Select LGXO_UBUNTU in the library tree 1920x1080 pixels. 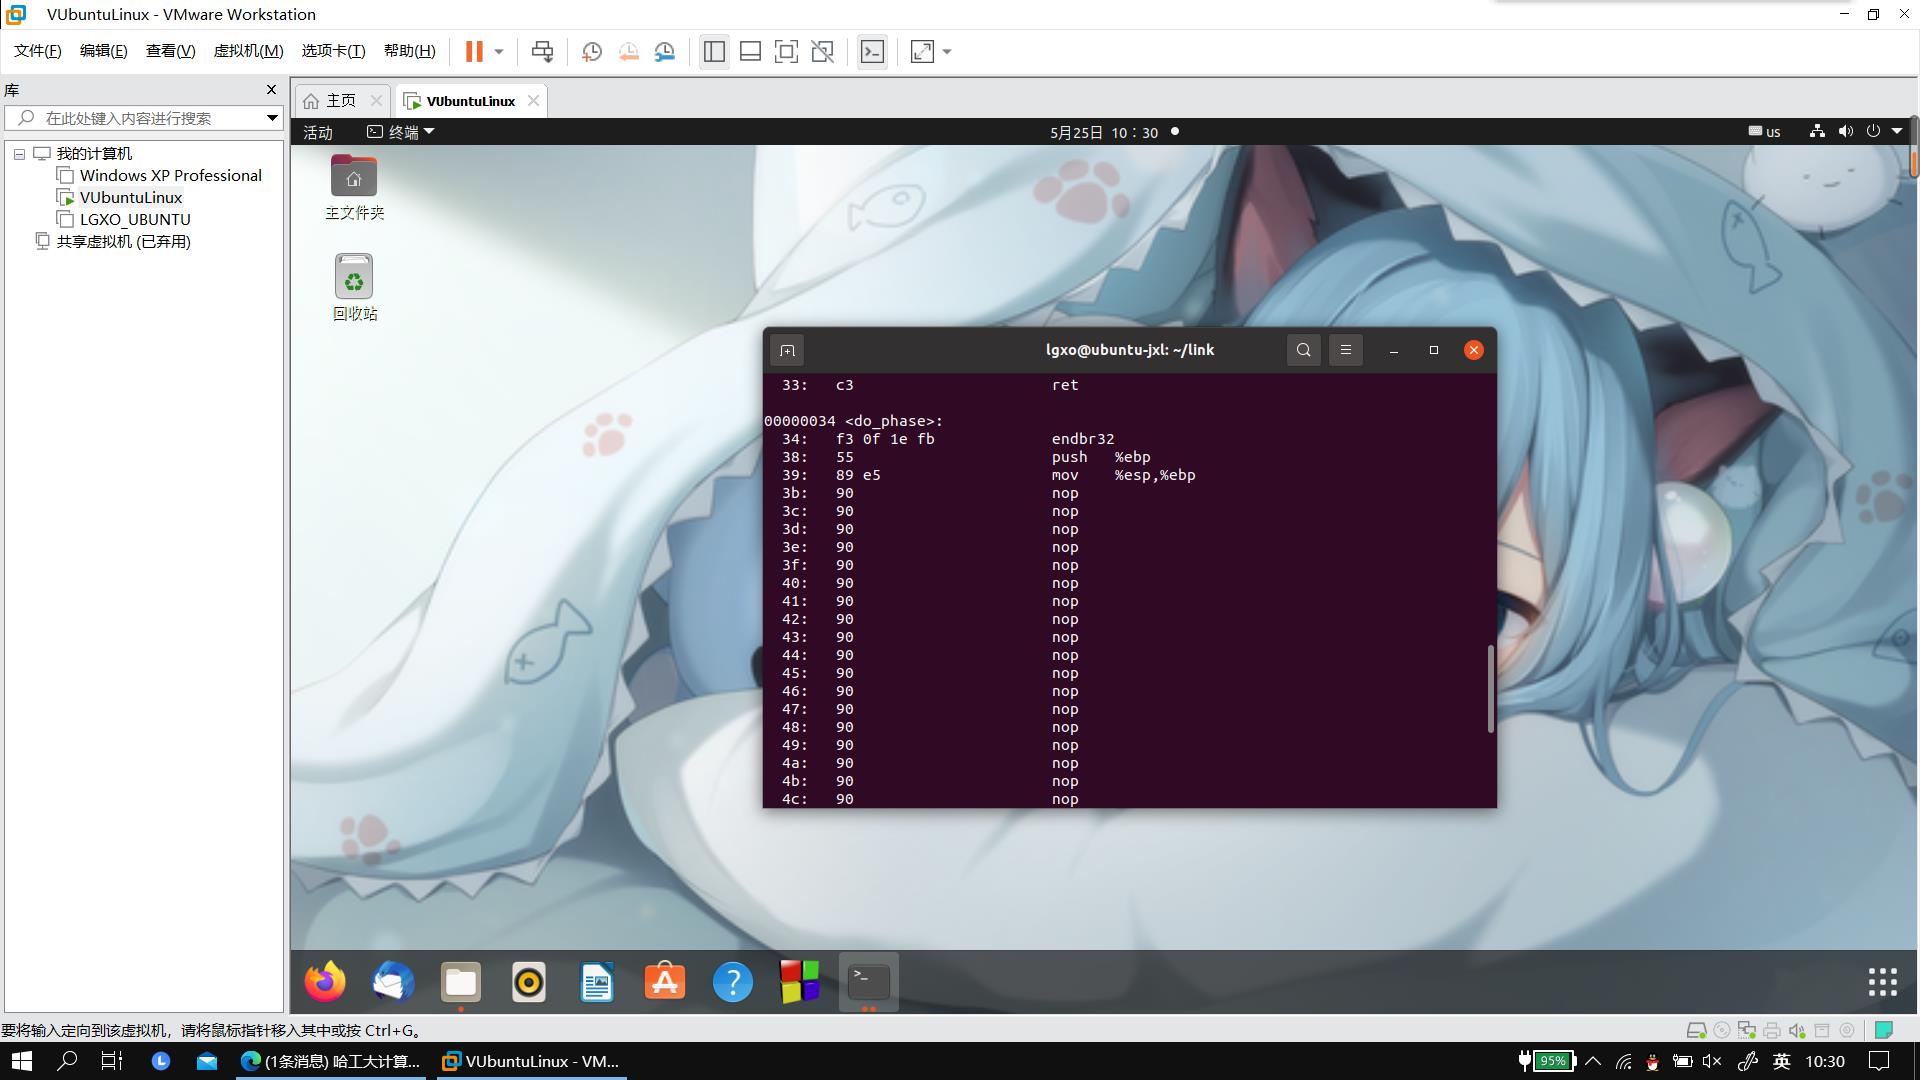(134, 220)
